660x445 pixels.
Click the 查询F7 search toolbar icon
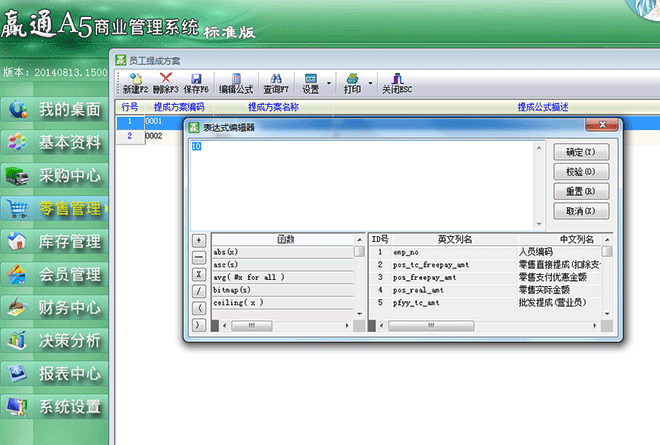click(276, 83)
